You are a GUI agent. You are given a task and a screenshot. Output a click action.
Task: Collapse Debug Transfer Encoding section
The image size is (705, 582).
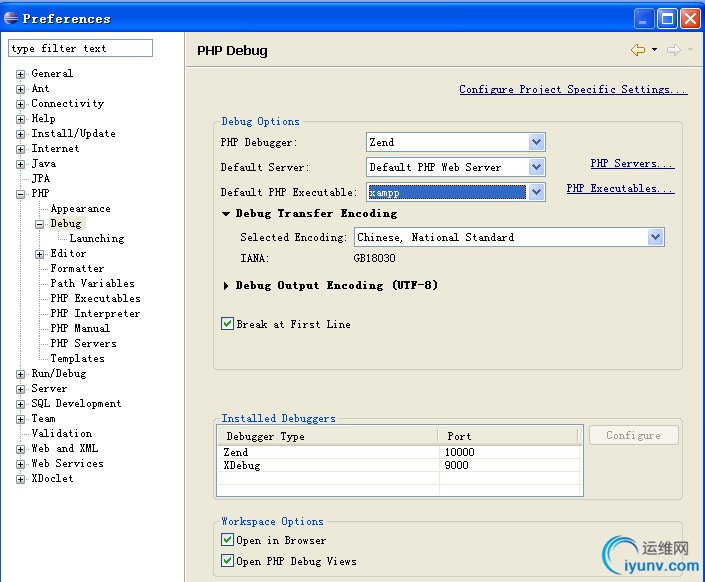226,214
